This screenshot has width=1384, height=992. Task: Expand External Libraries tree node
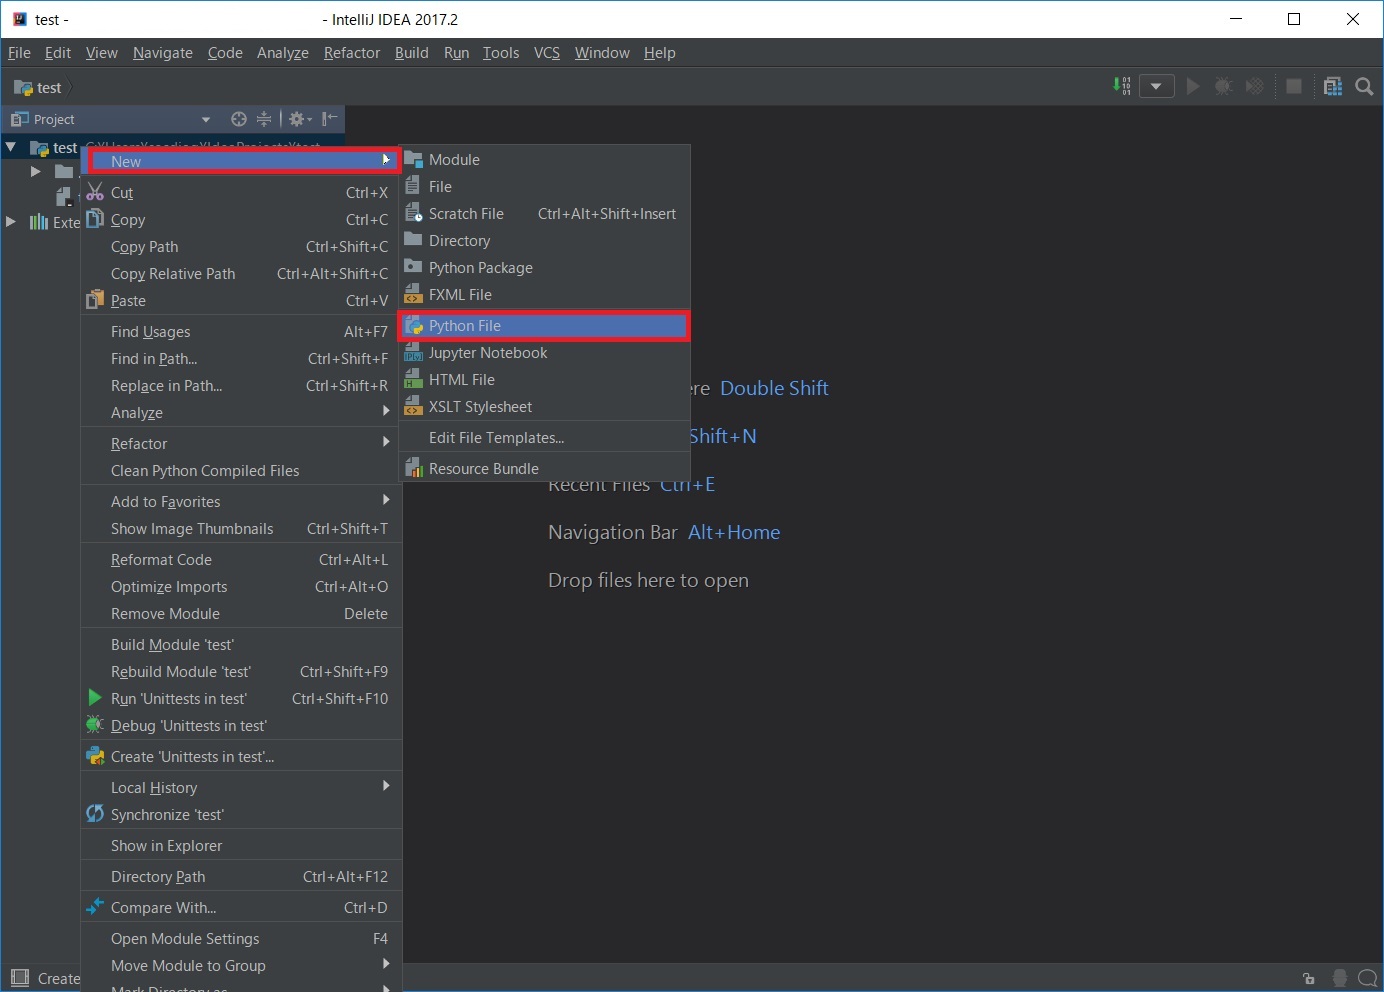(11, 222)
